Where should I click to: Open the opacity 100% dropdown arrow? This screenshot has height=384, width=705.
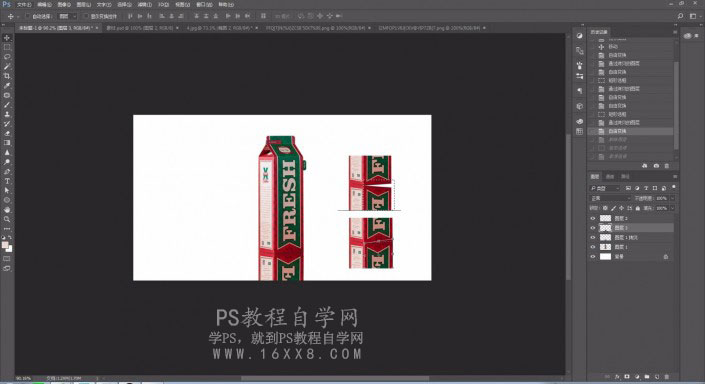(672, 198)
